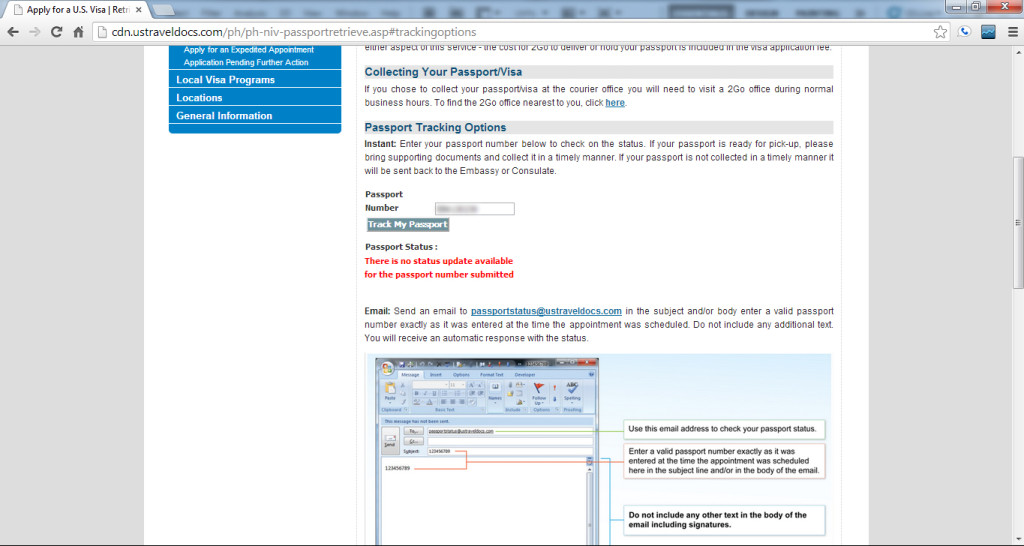Open a new browser tab
Image resolution: width=1024 pixels, height=546 pixels.
point(163,10)
